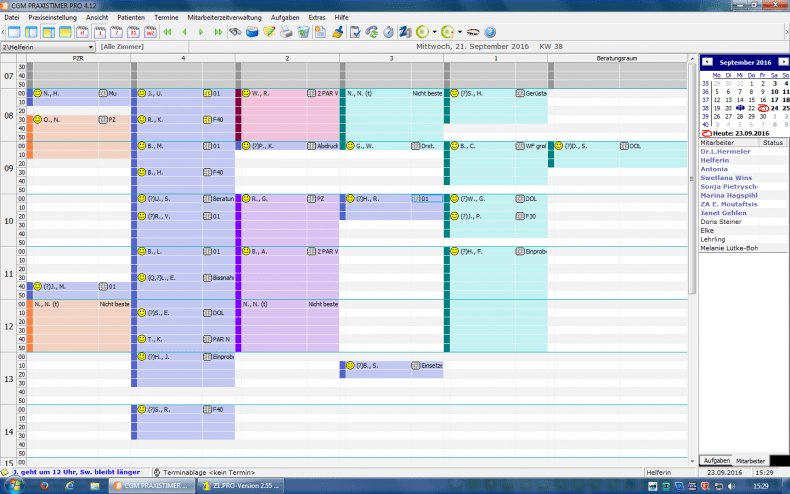Go to next day with single right green arrow
790x494 pixels.
tap(201, 32)
